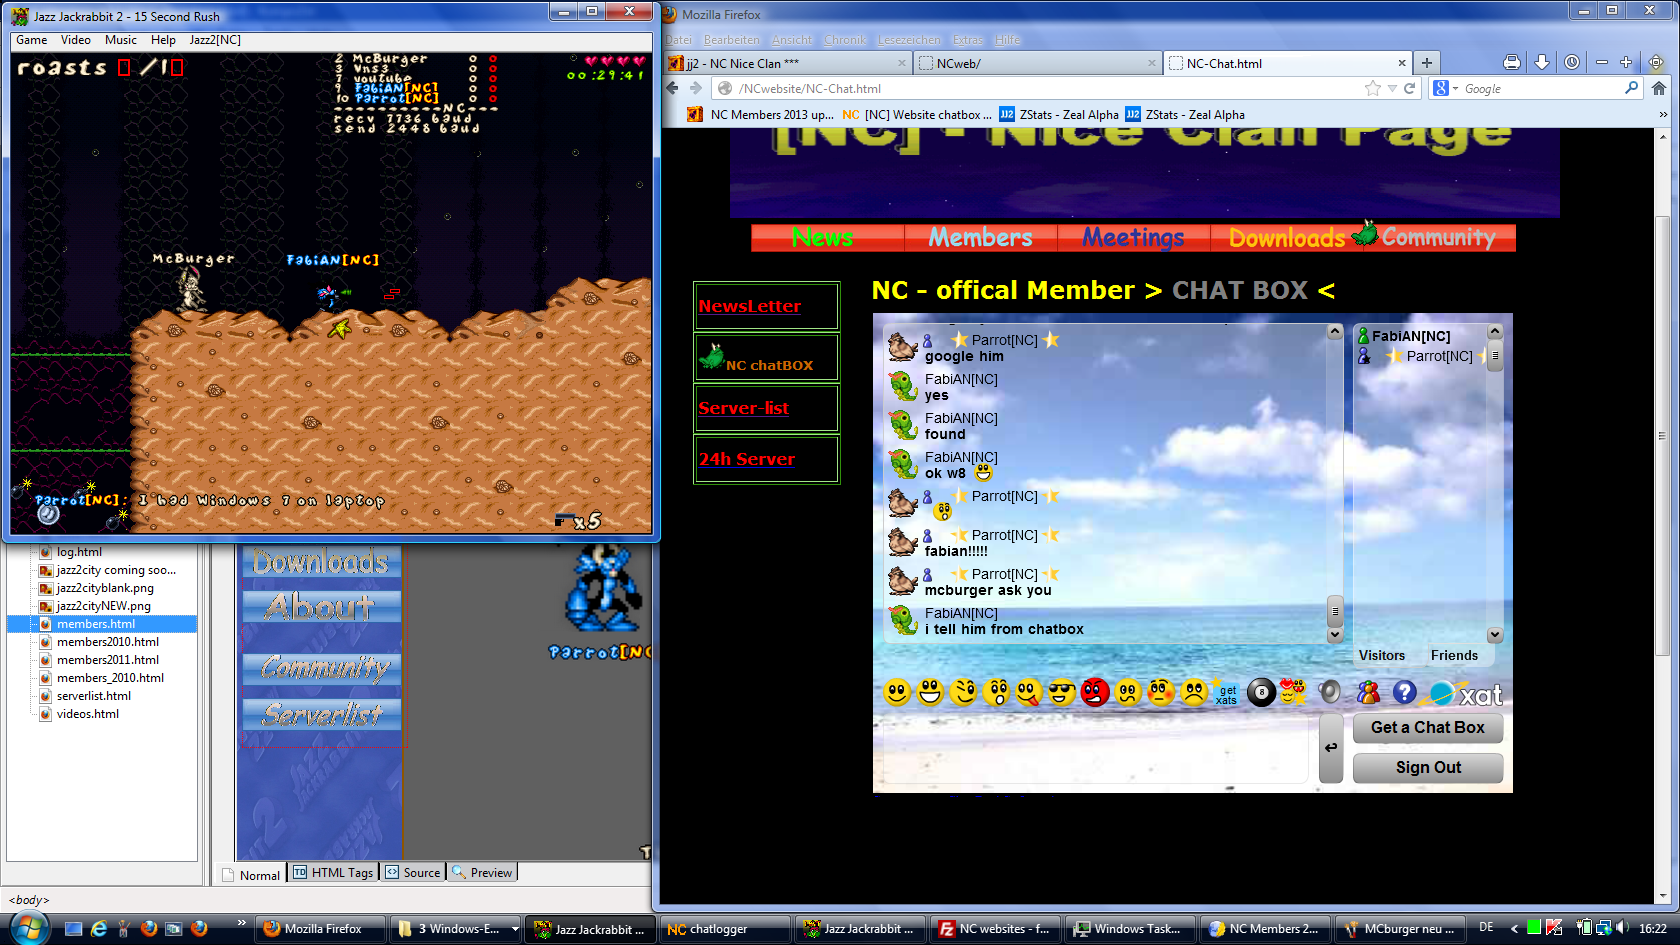The image size is (1680, 945).
Task: Open the Meetings navigation tab
Action: (1133, 238)
